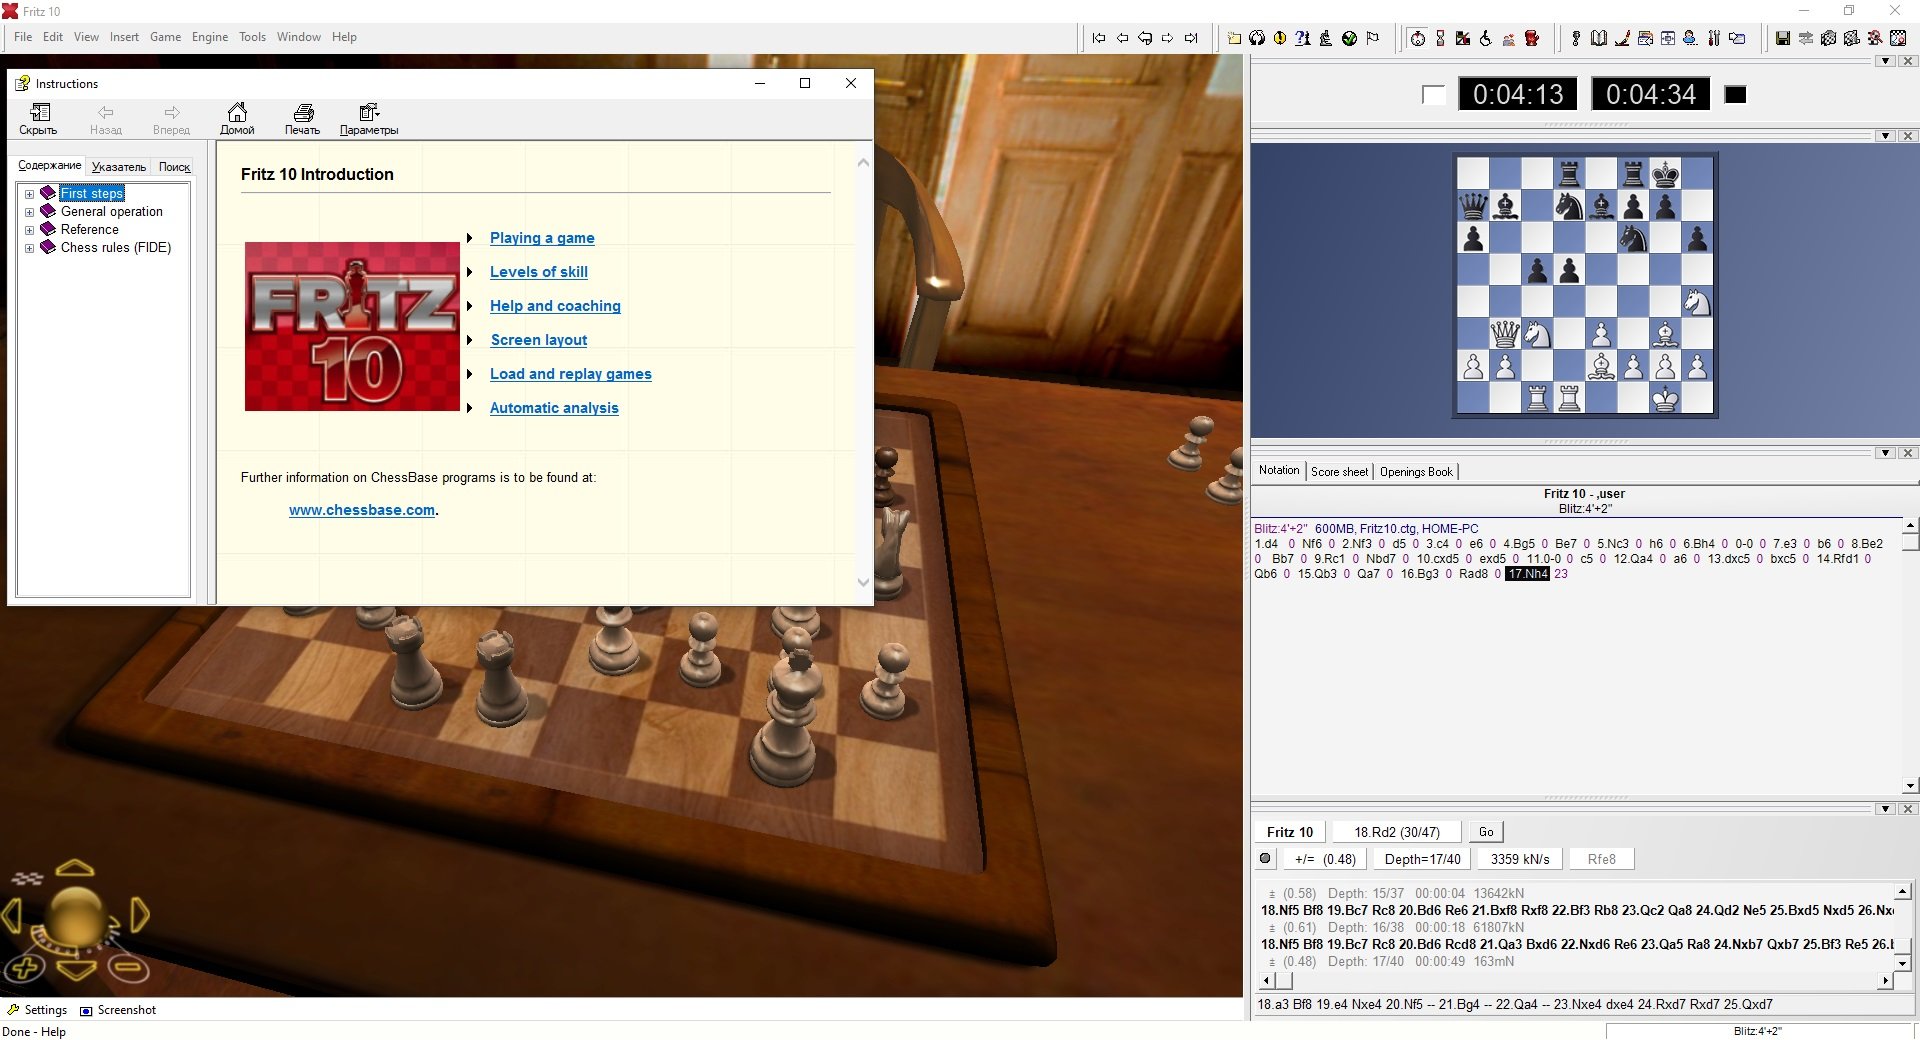Screen dimensions: 1920x1040
Task: Select the hourglass long game icon
Action: coord(1440,38)
